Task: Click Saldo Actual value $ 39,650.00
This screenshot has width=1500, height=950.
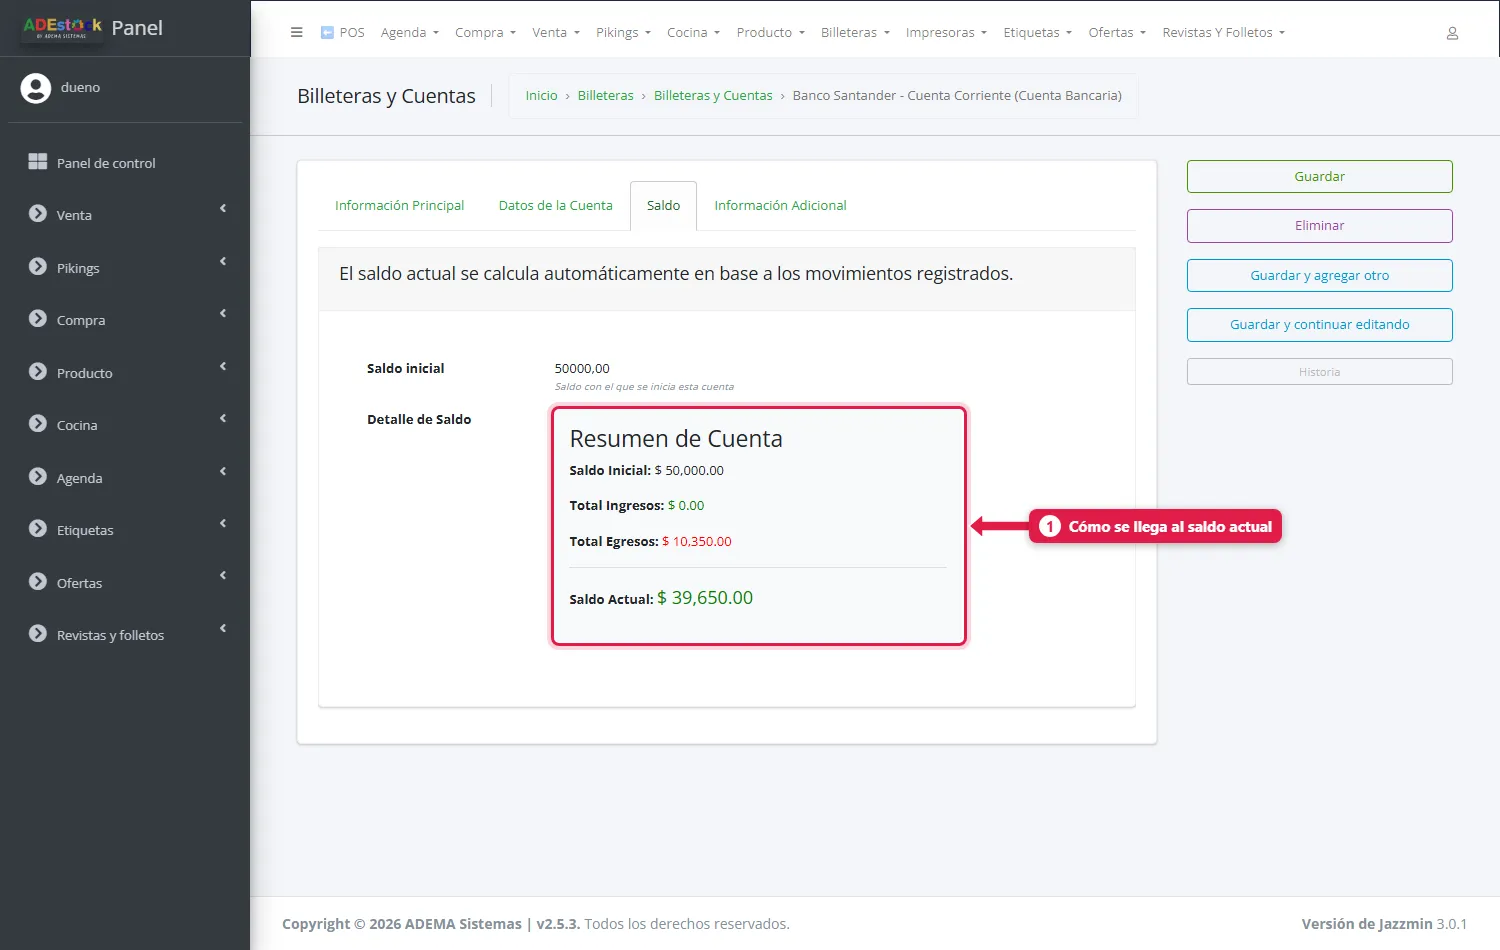Action: pyautogui.click(x=705, y=598)
